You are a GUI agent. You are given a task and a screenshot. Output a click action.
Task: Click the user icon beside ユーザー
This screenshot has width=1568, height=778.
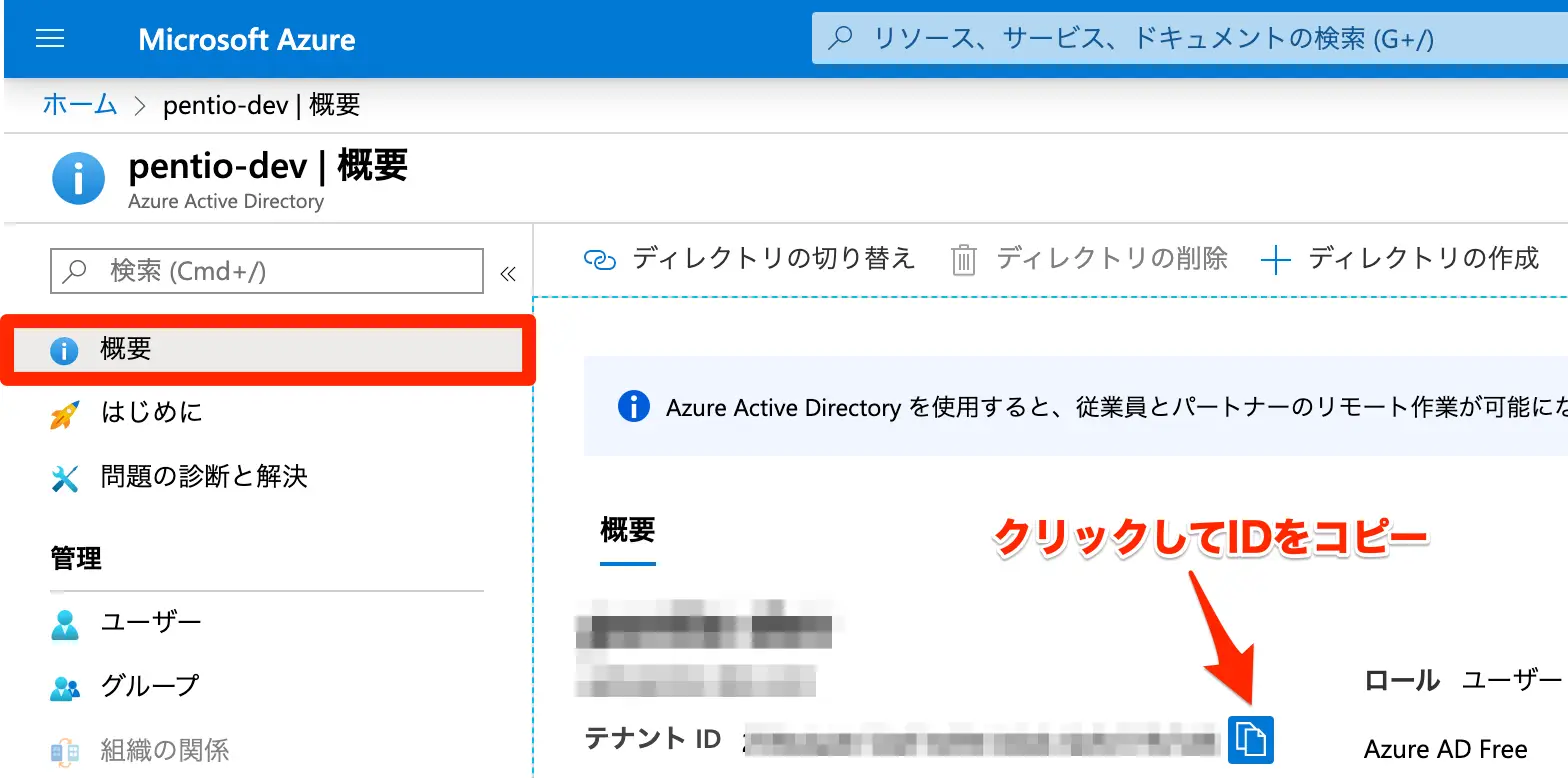(65, 624)
